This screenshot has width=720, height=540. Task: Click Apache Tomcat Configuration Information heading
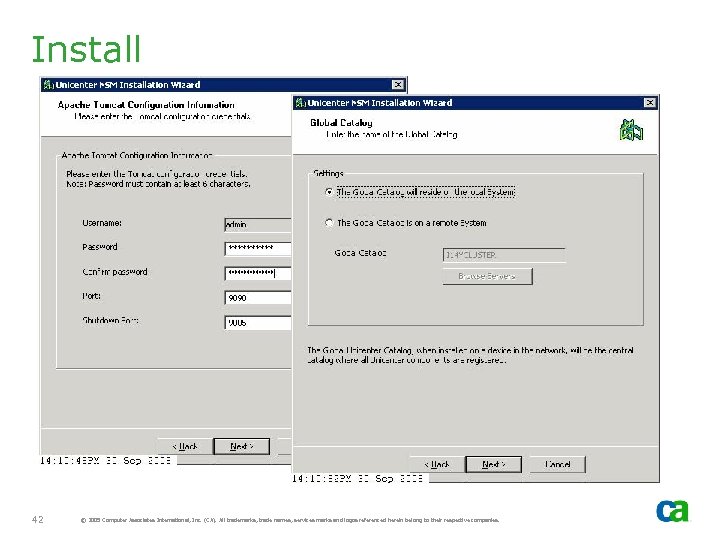coord(146,105)
